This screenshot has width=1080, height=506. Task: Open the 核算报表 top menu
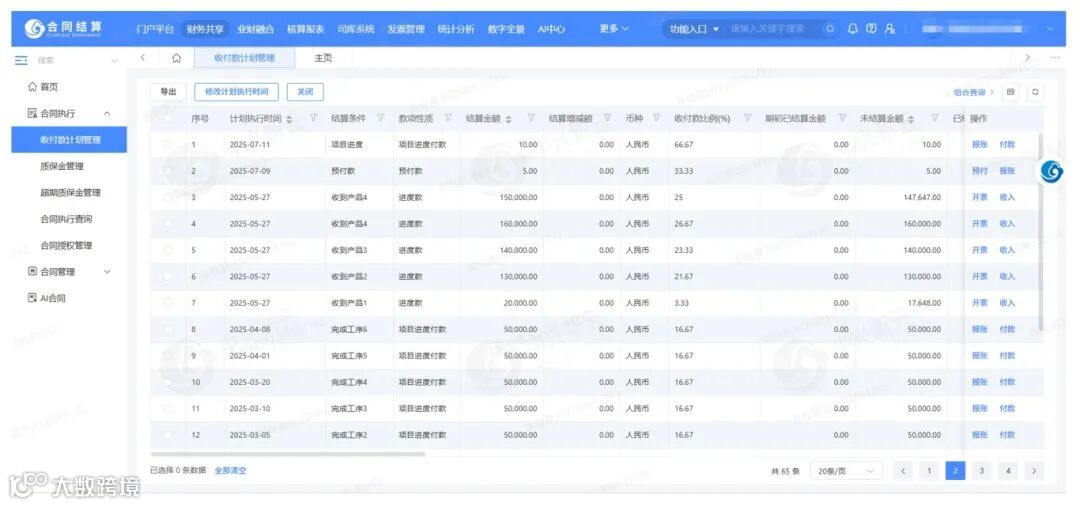[305, 29]
